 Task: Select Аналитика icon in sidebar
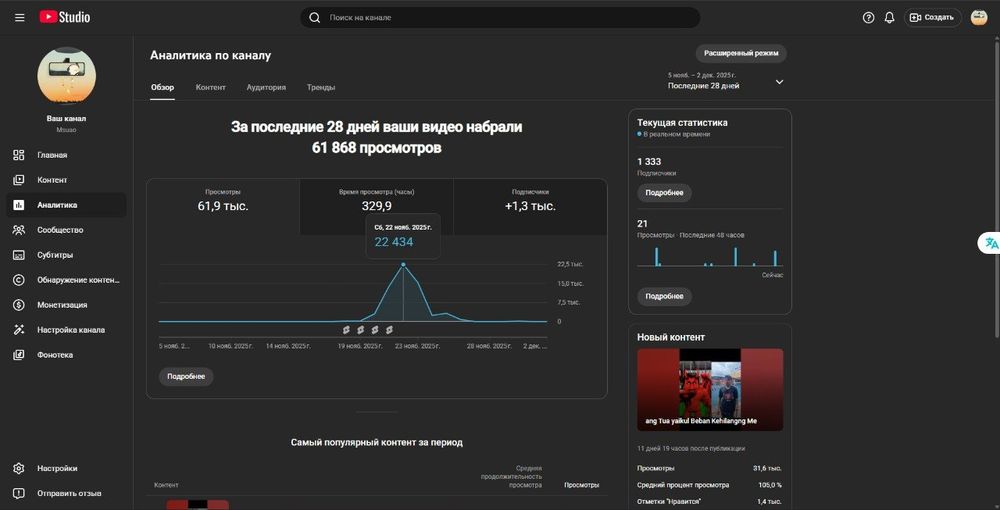[x=18, y=205]
